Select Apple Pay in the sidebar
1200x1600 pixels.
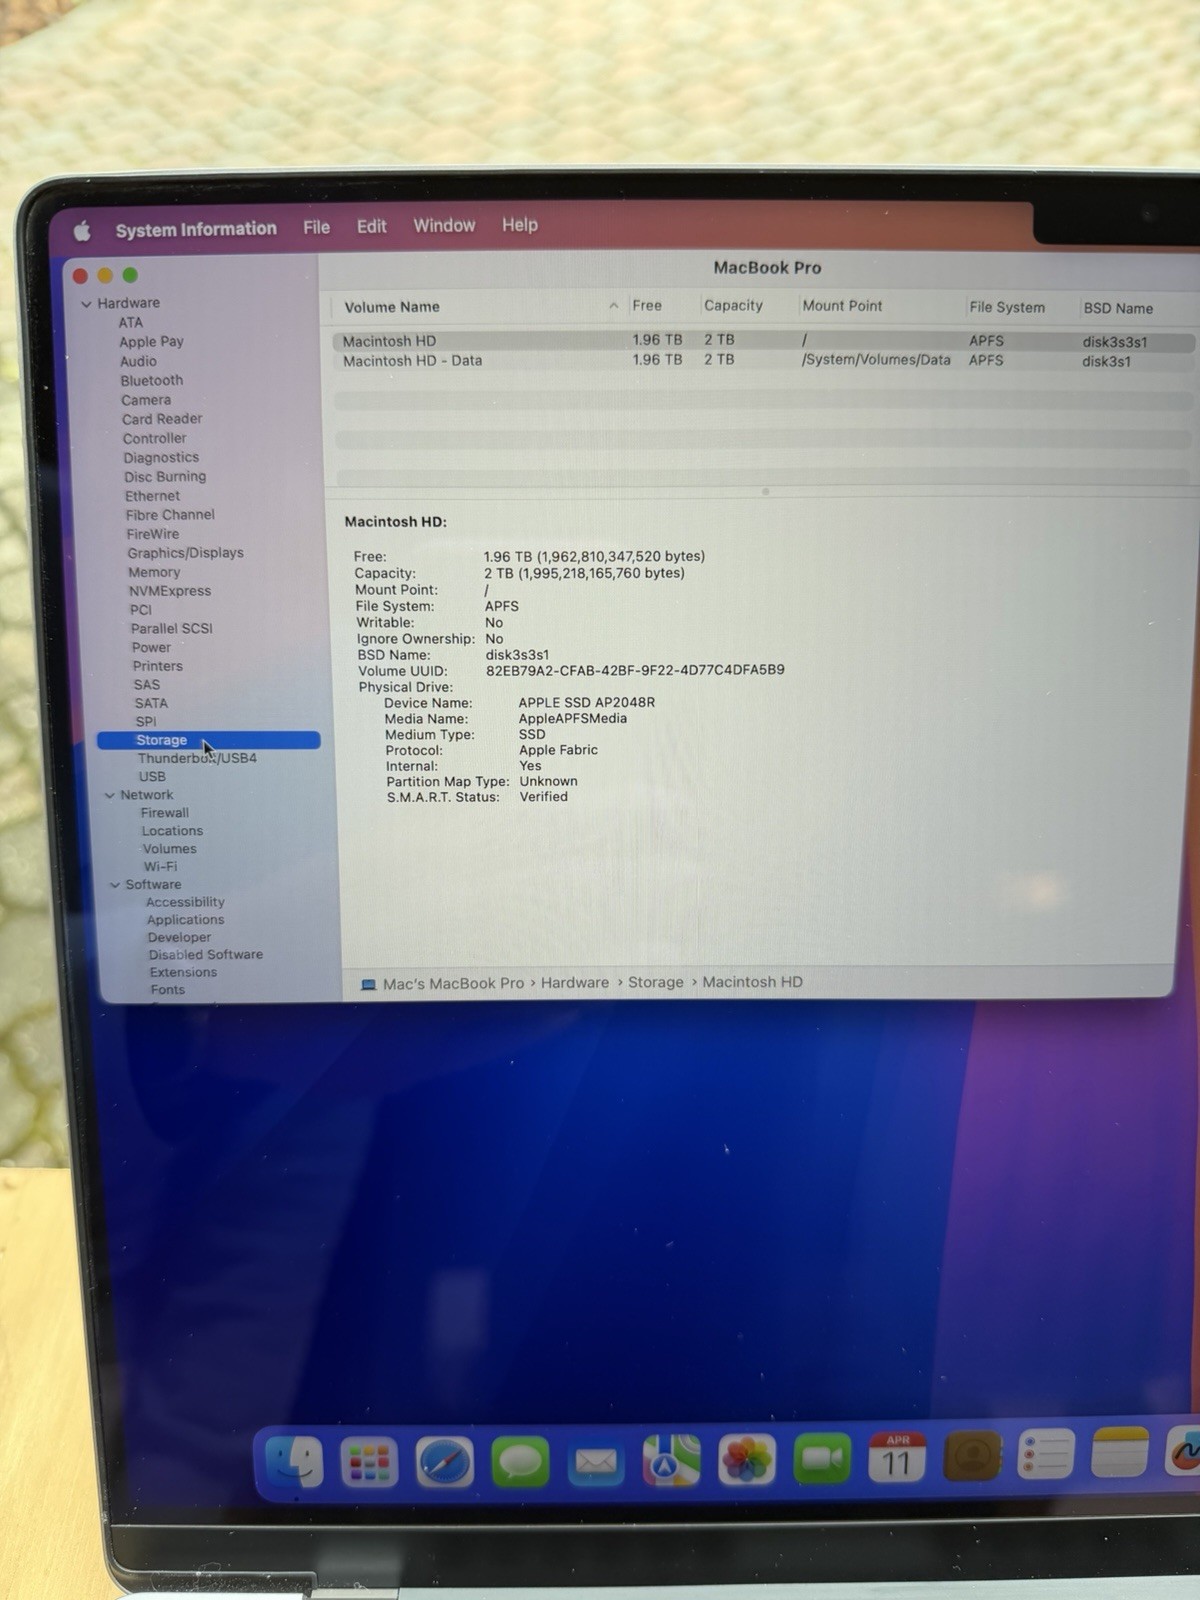click(151, 341)
